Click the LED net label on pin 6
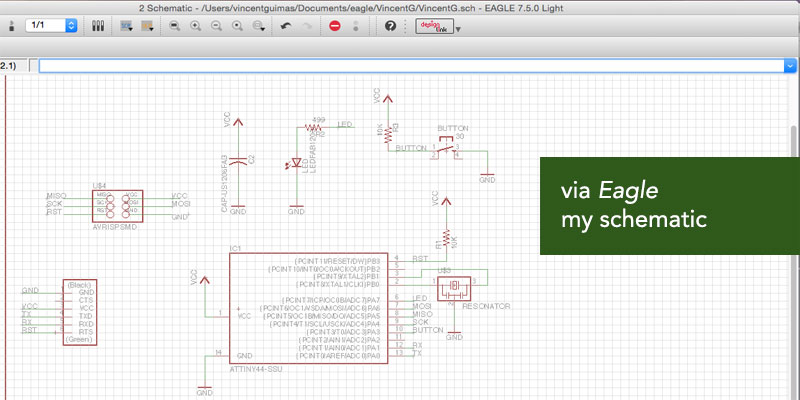The width and height of the screenshot is (800, 400). (419, 298)
